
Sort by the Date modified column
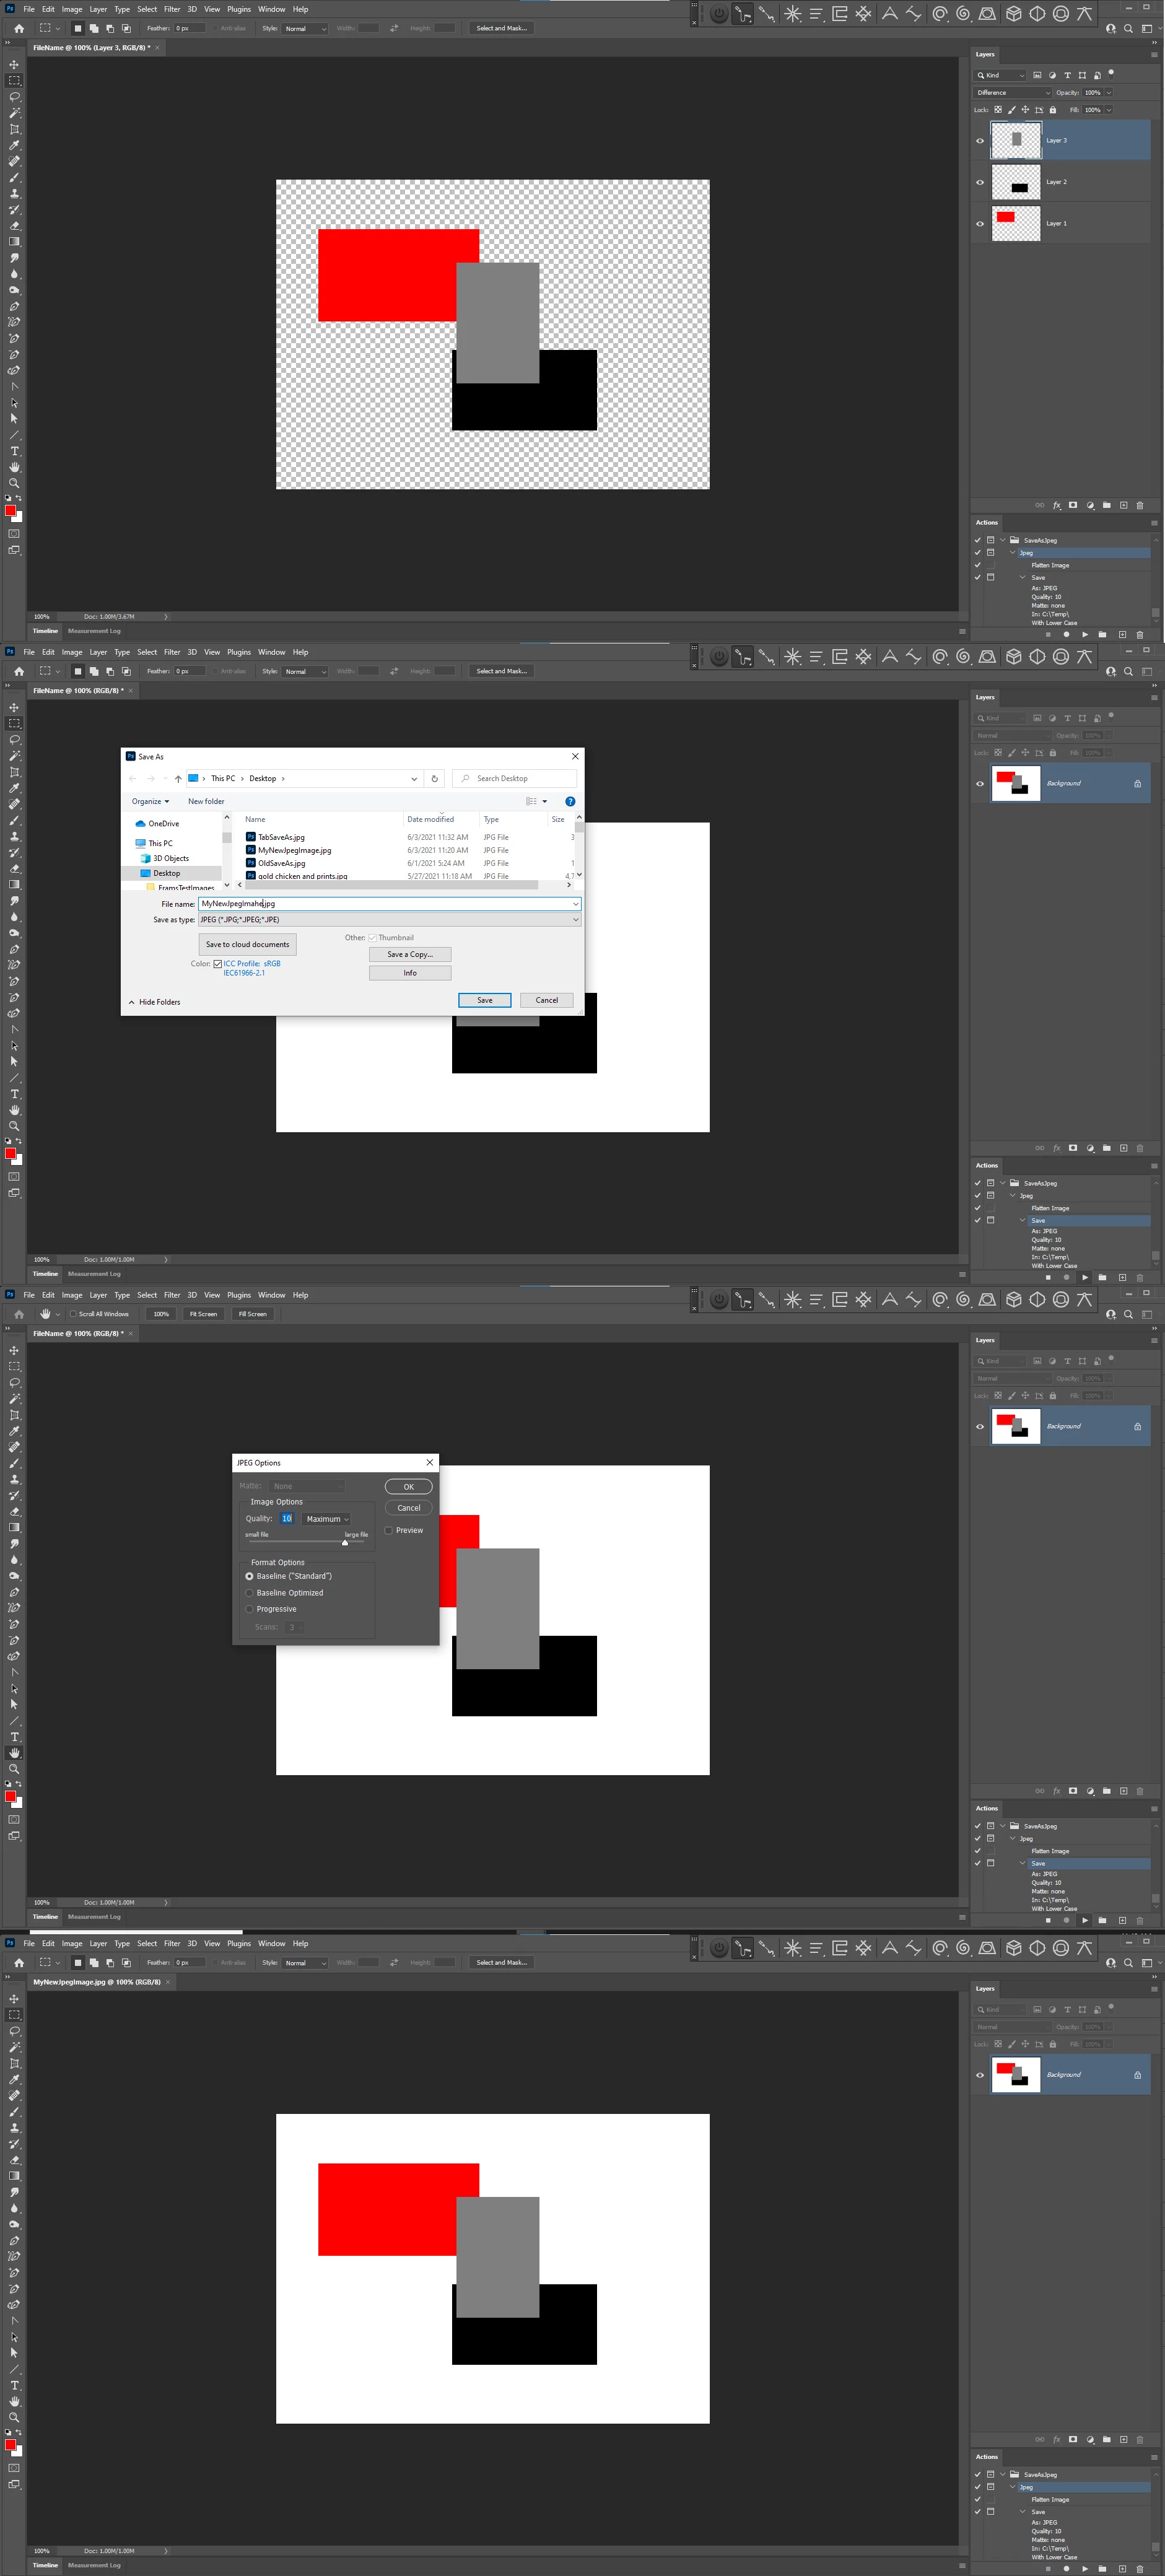(x=430, y=819)
